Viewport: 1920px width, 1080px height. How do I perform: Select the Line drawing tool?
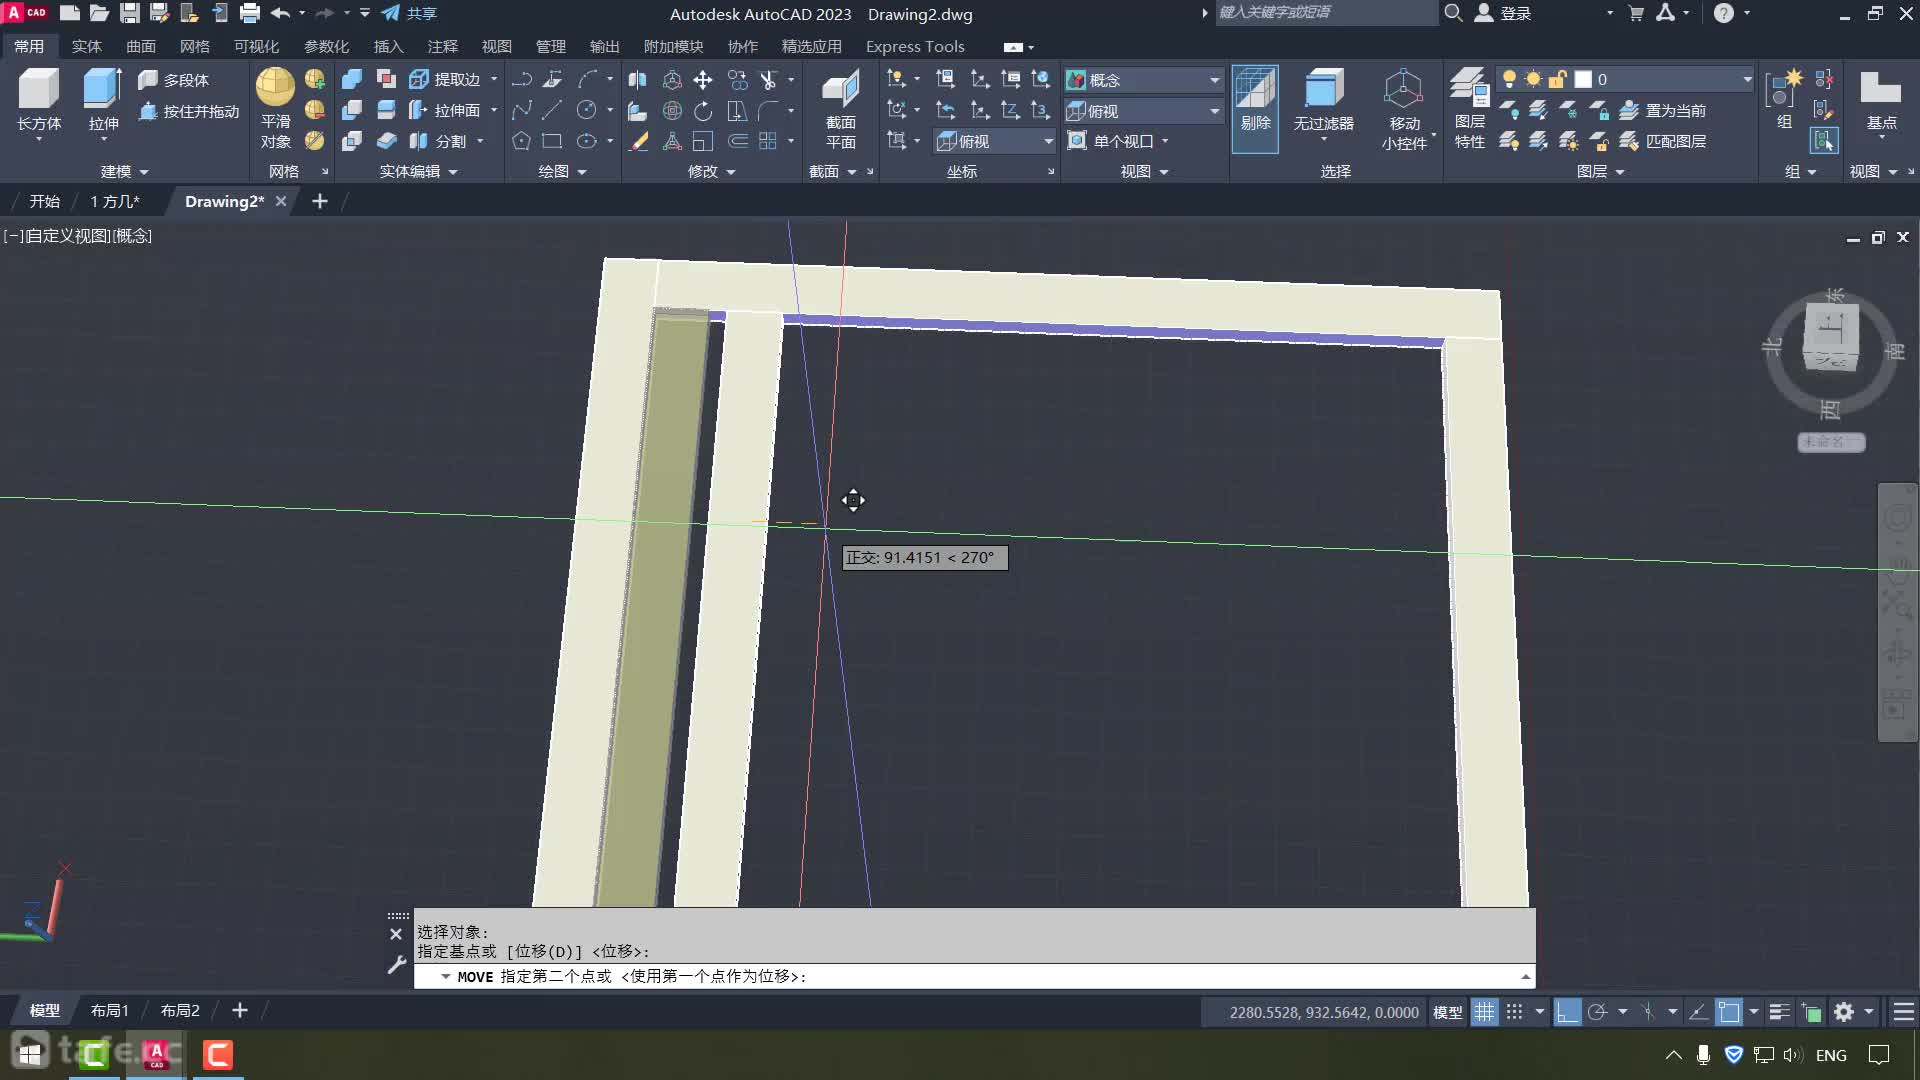tap(552, 110)
